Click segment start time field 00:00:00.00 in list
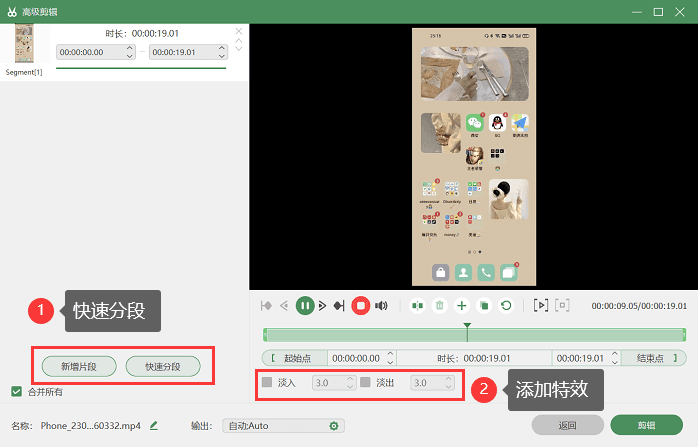698x447 pixels. tap(96, 52)
